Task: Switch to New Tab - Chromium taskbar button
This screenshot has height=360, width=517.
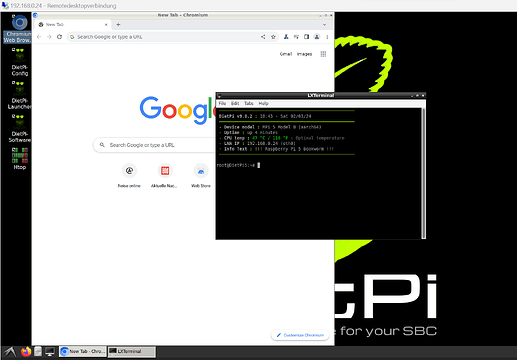Action: coord(83,351)
